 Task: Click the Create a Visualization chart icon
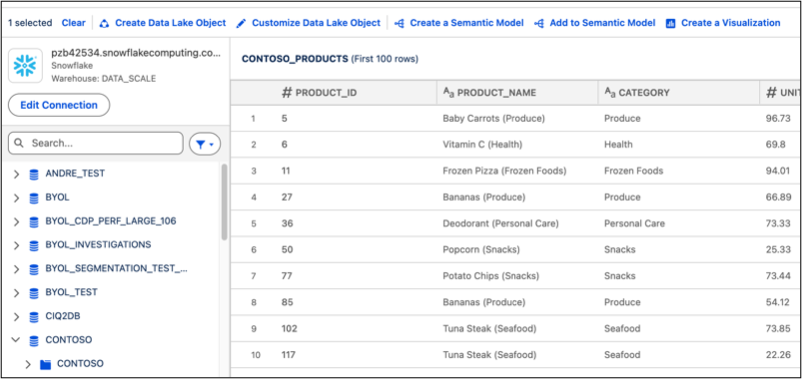click(x=671, y=23)
